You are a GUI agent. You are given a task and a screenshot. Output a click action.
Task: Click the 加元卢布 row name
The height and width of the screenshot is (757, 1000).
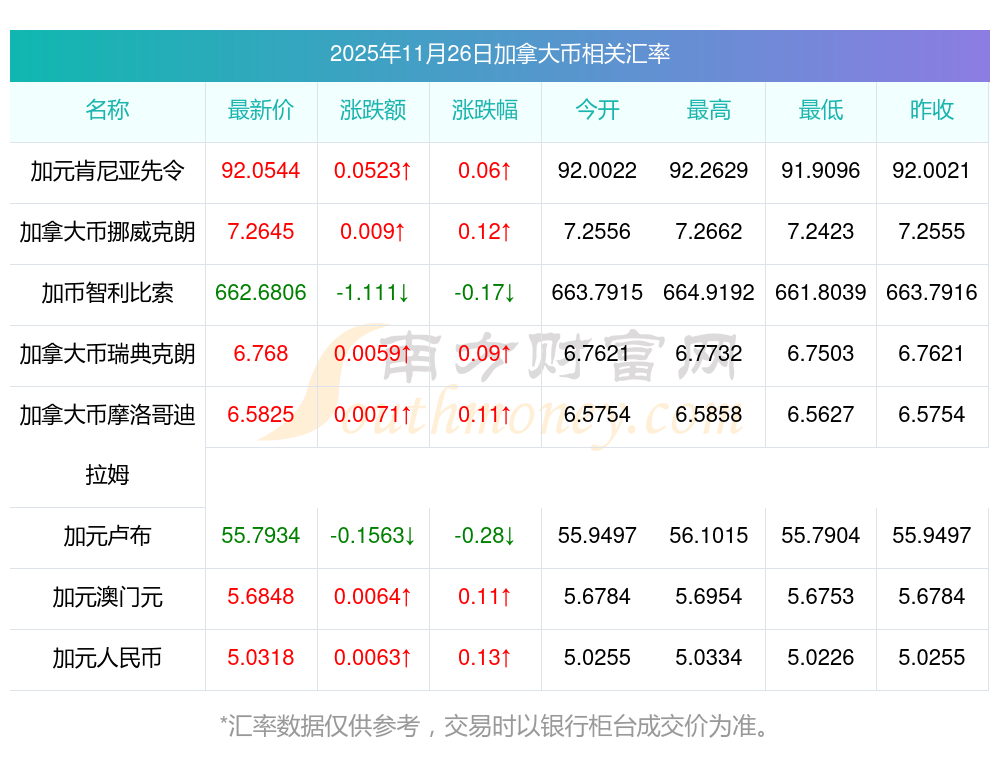(x=107, y=536)
